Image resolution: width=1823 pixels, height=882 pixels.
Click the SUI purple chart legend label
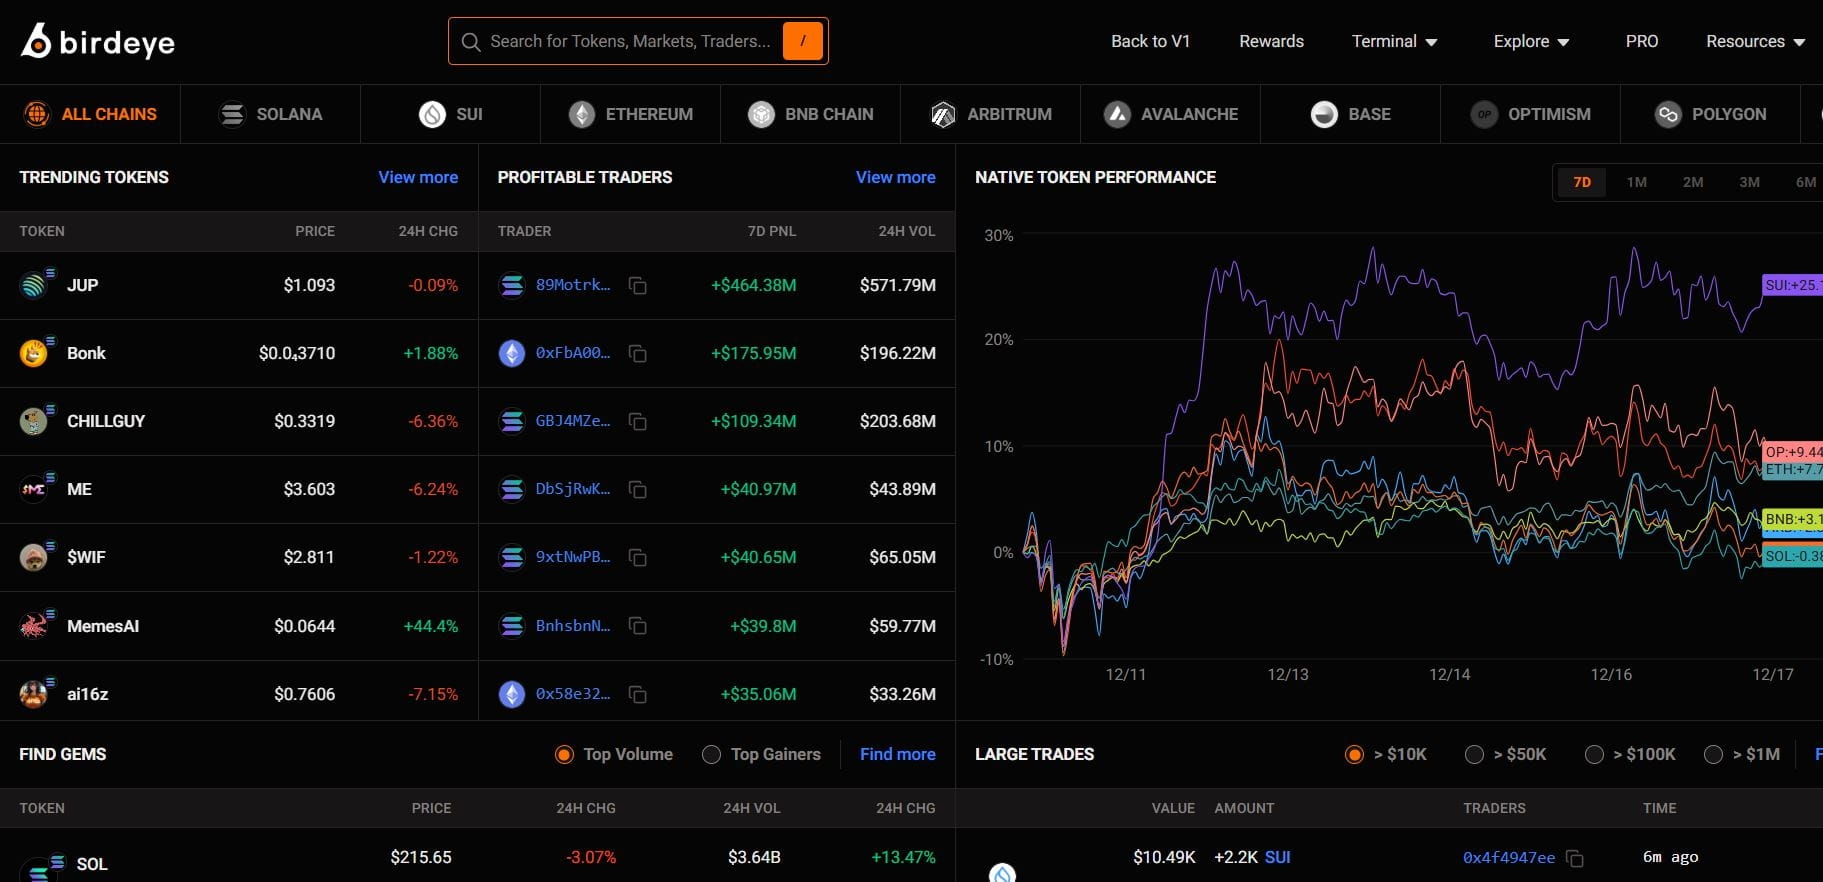[1791, 285]
